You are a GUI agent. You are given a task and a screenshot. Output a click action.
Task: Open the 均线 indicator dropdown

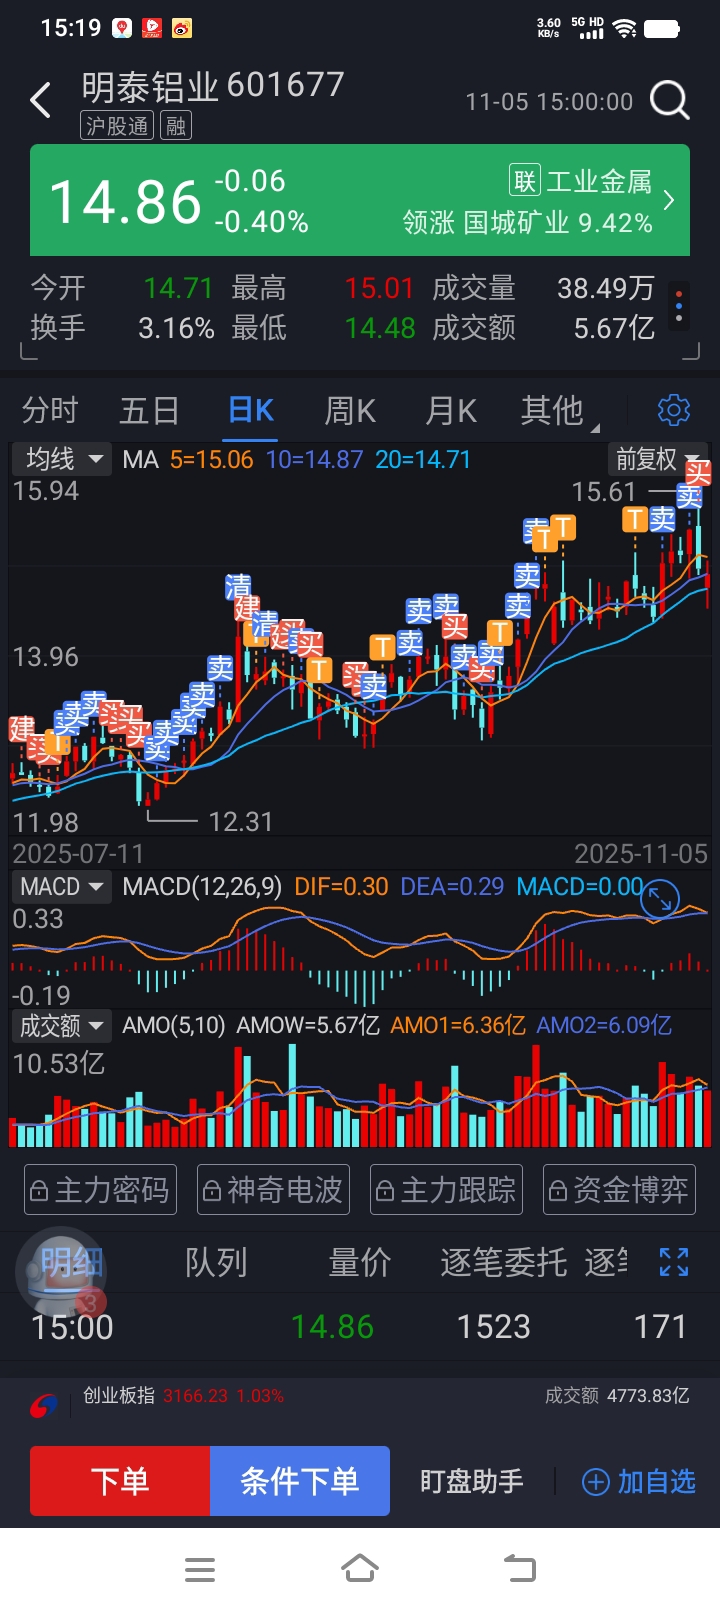(61, 459)
